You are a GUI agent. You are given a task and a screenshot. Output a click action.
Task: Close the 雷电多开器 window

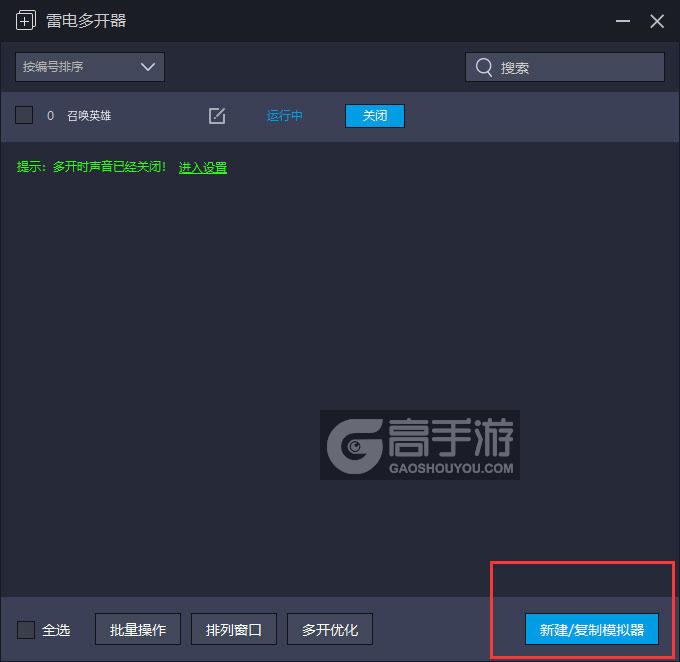point(657,21)
